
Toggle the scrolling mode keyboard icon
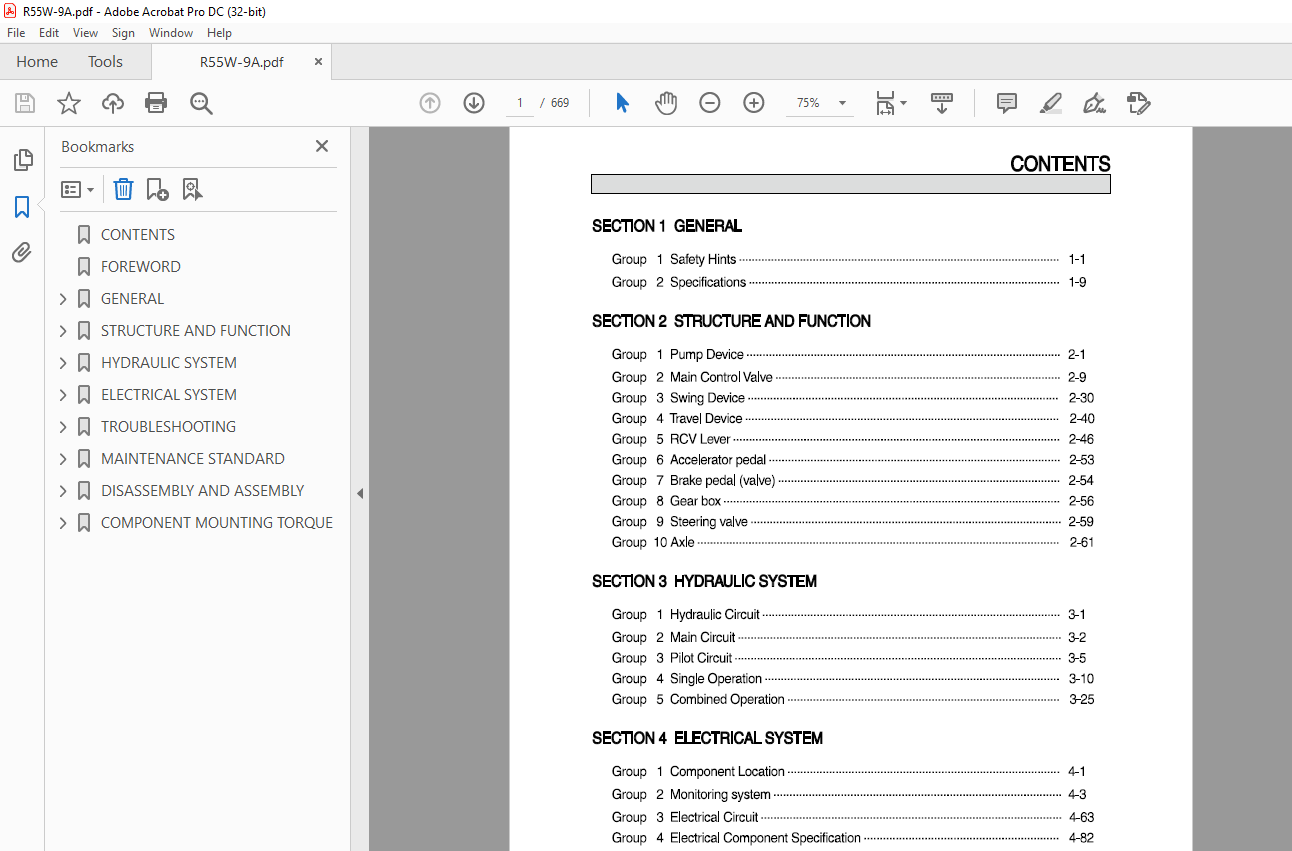(x=941, y=103)
